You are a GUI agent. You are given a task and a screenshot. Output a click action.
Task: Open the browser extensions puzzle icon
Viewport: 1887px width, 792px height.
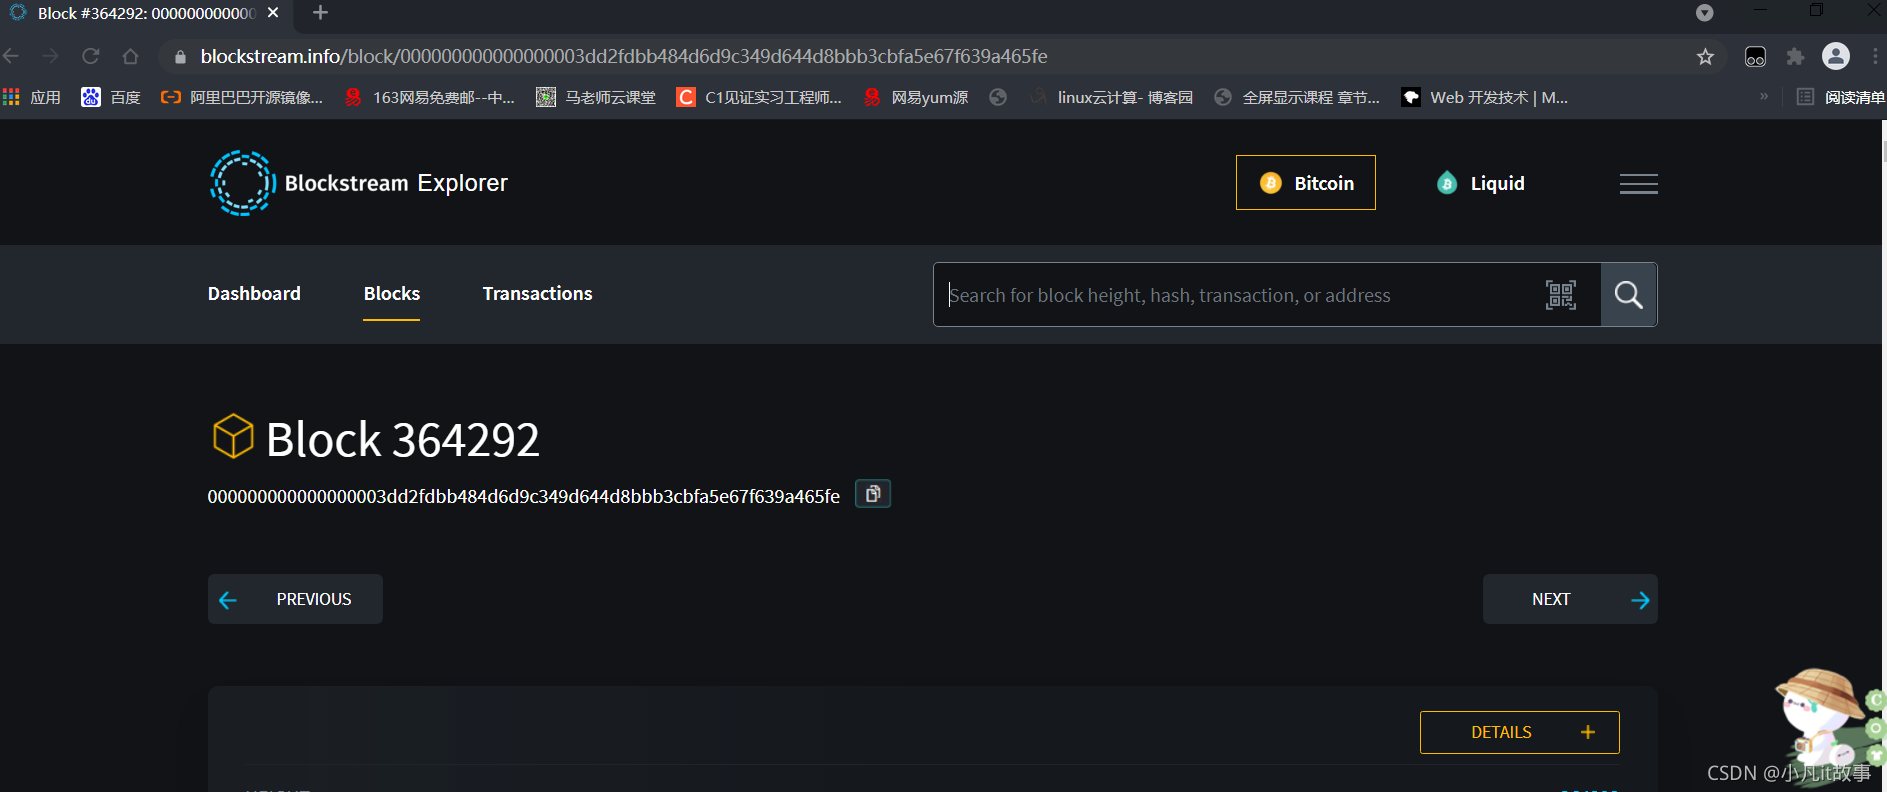[1795, 57]
